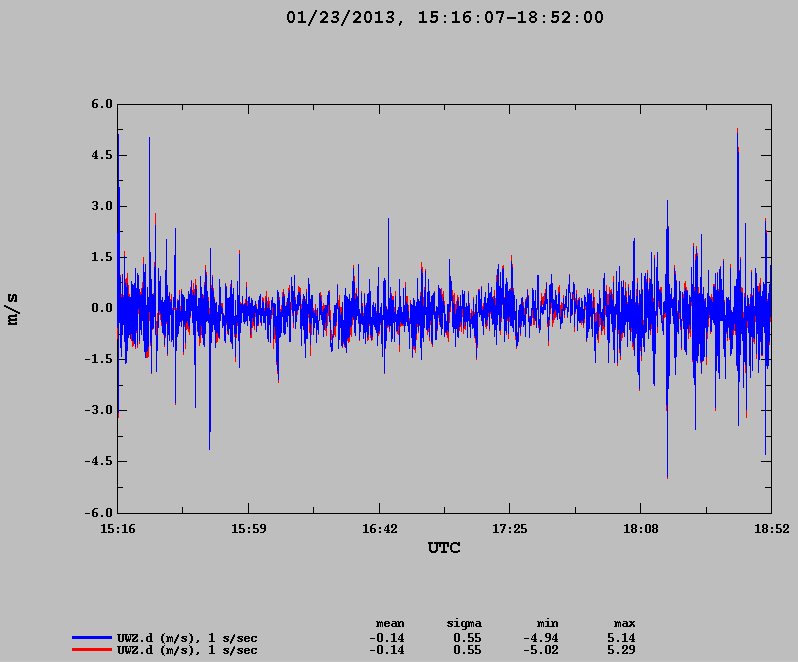Viewport: 798px width, 662px height.
Task: Select the y-axis label -6.0
Action: [x=98, y=513]
